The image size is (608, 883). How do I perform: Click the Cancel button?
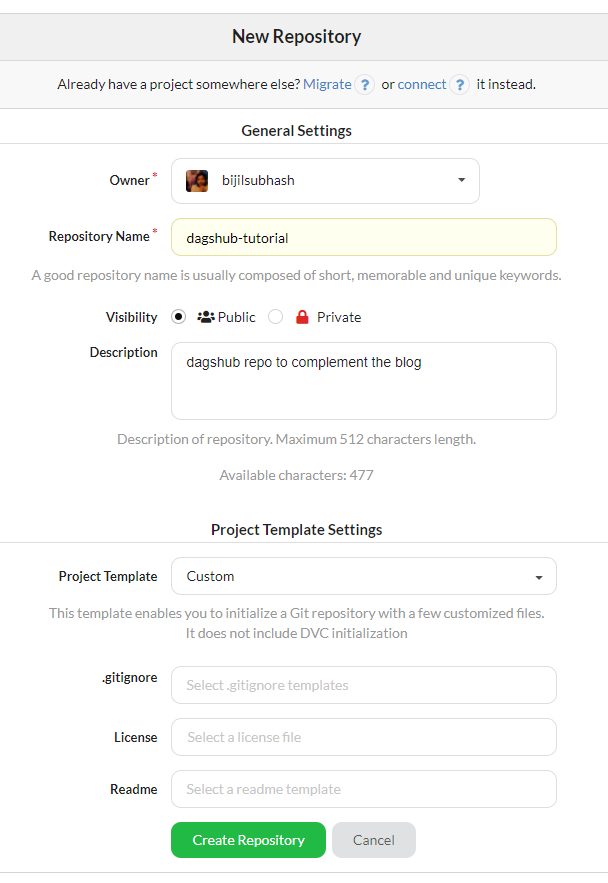click(373, 840)
